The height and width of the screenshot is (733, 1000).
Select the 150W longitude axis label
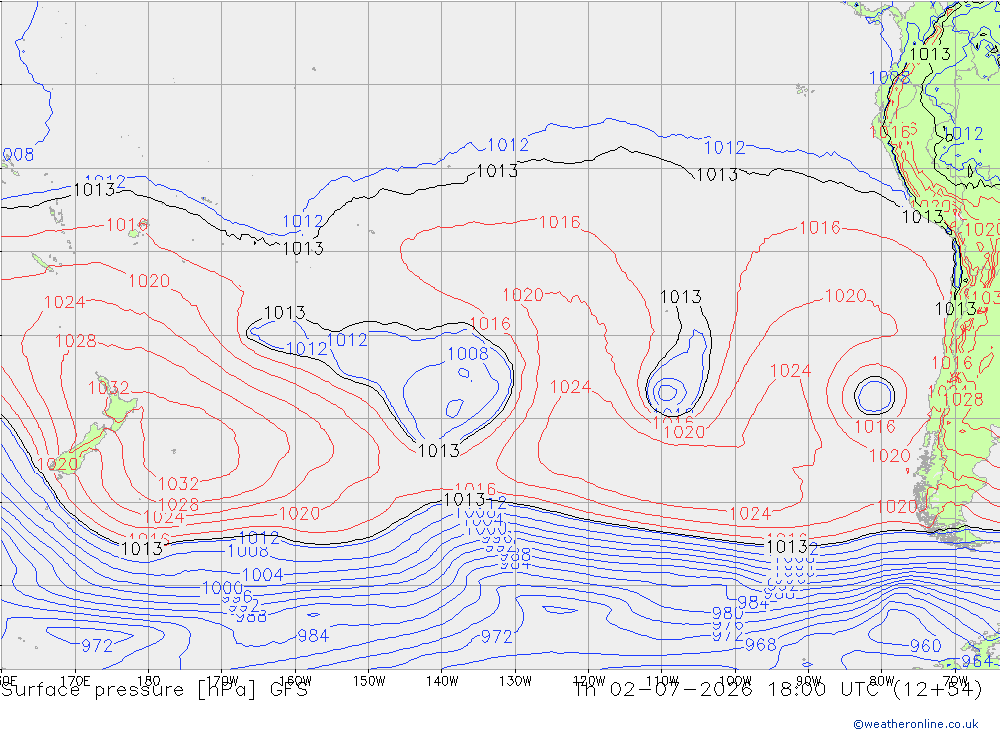click(369, 681)
